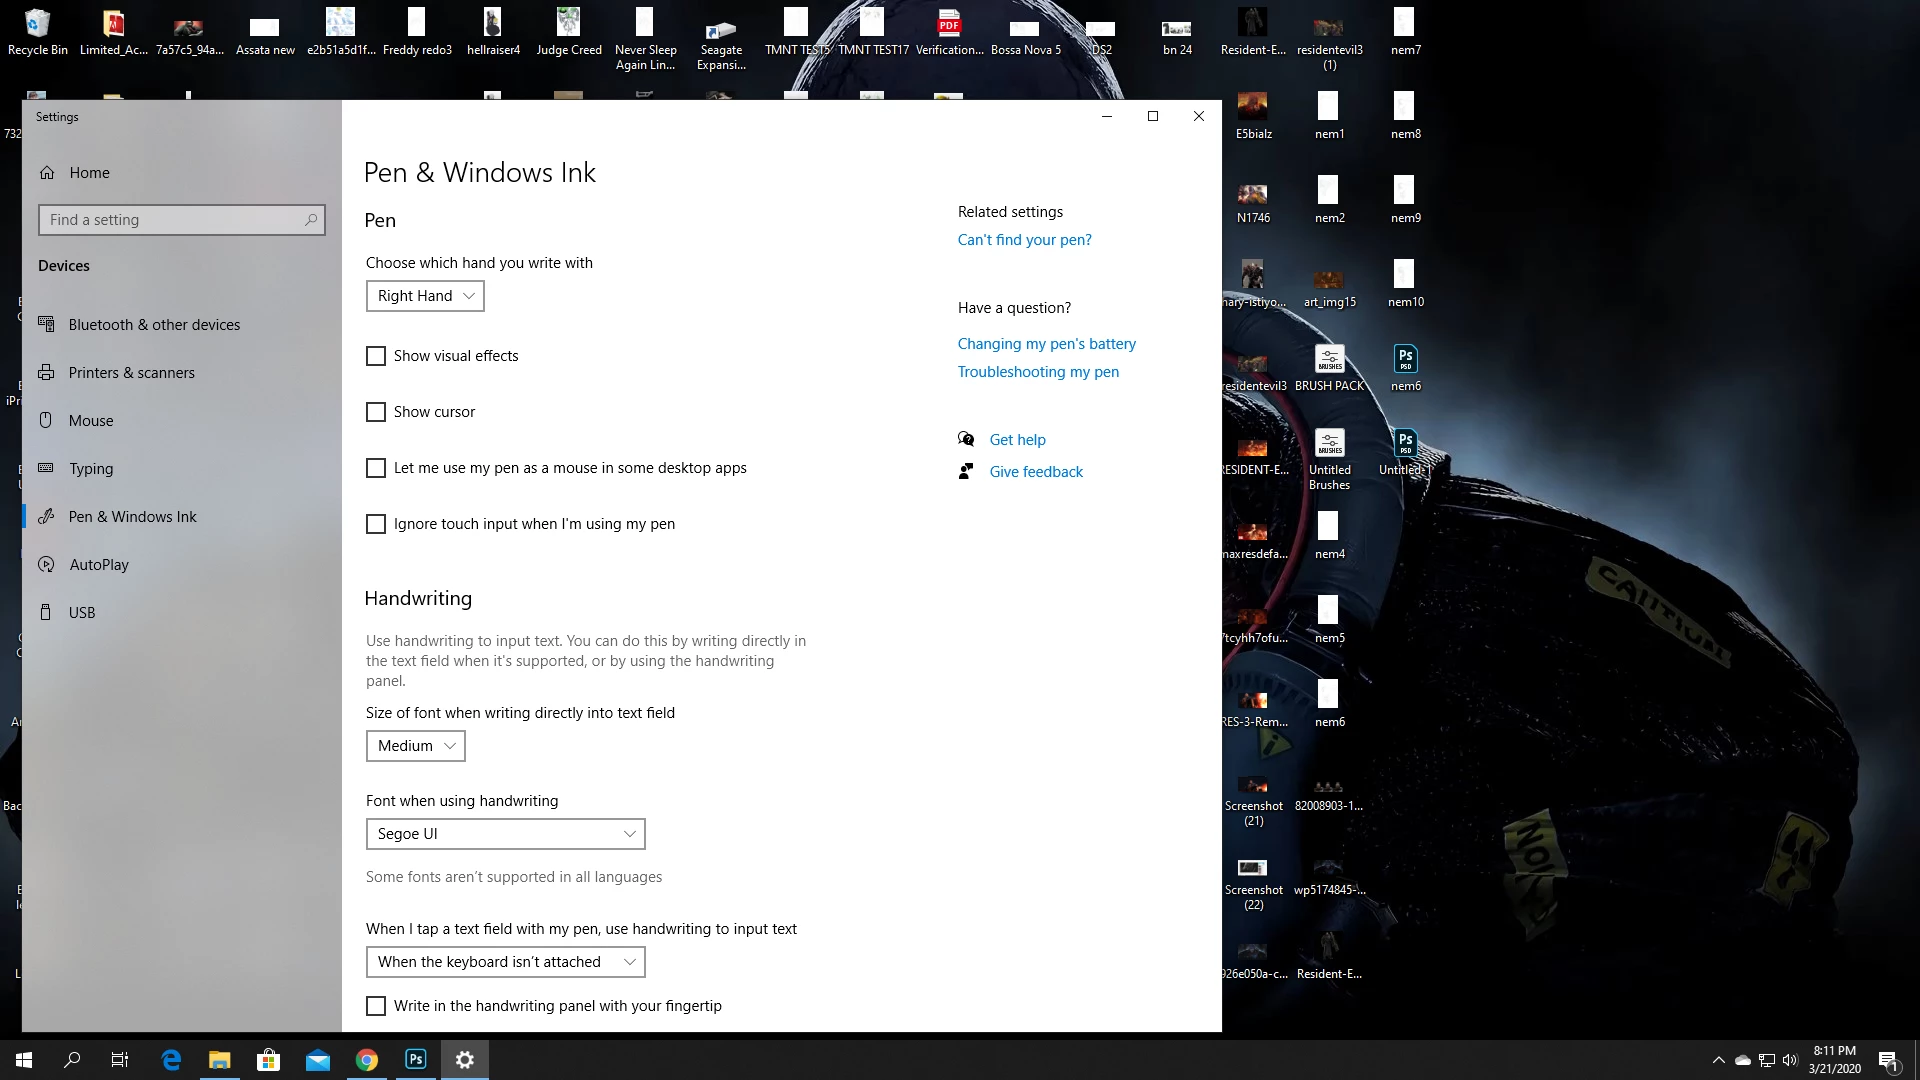Screen dimensions: 1920x1080
Task: Go to Mouse settings
Action: tap(181, 420)
